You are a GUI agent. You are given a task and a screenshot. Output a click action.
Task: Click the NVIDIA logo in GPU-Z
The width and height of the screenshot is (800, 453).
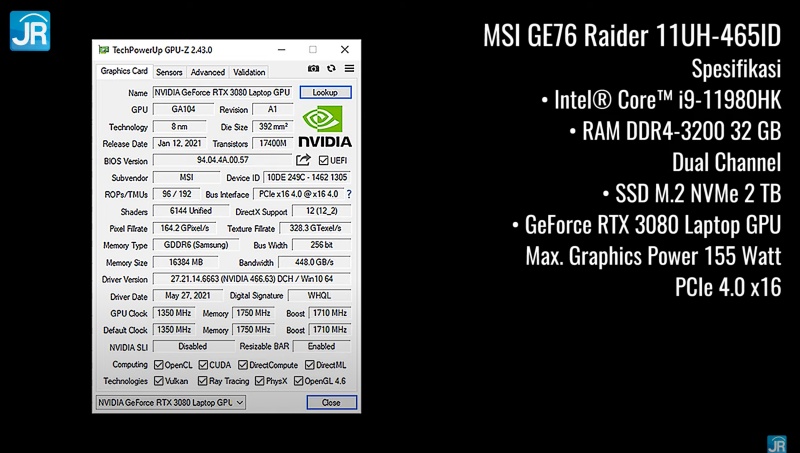325,126
